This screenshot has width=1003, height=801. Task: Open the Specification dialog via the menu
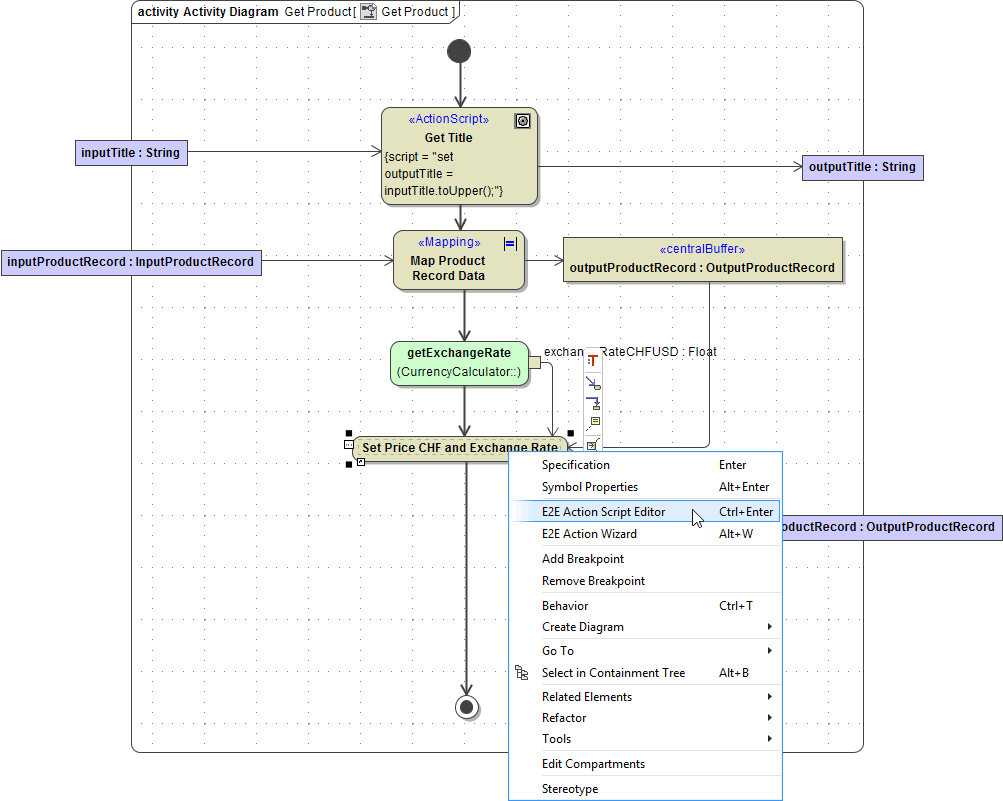click(x=575, y=464)
